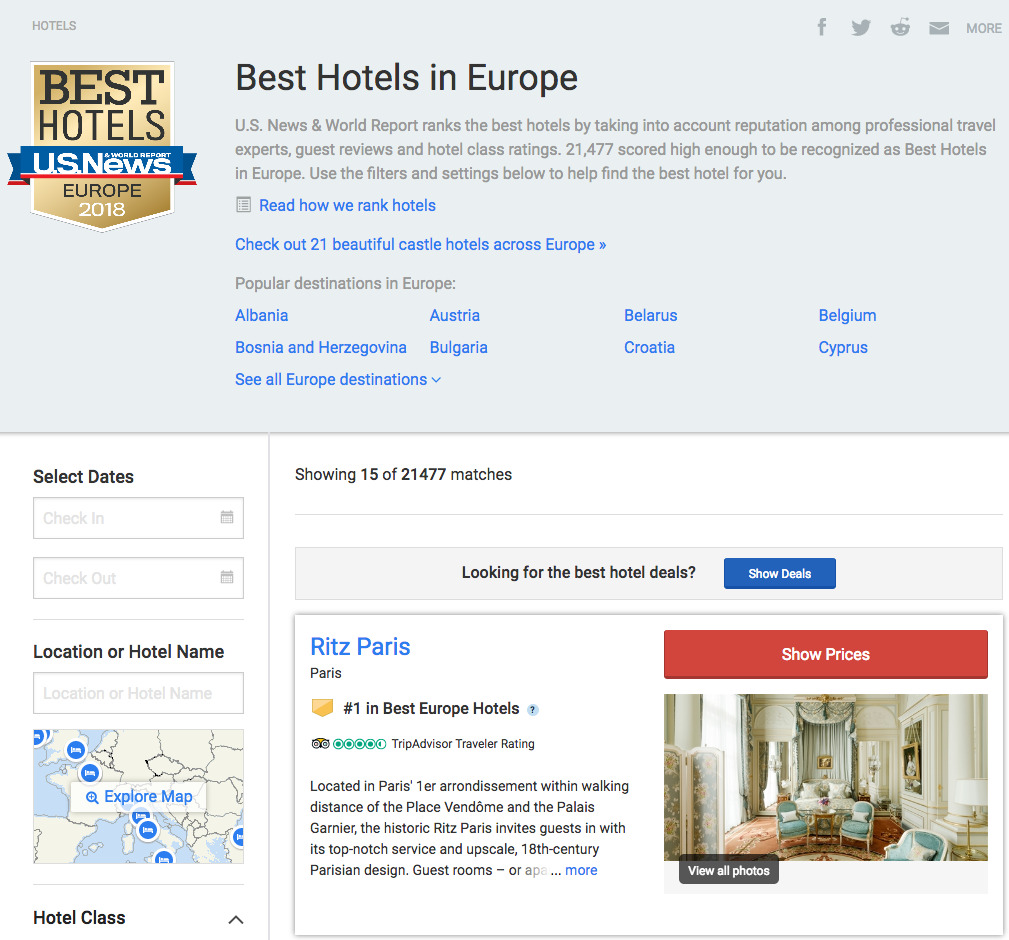Open the Ritz Paris room photo

coord(826,777)
